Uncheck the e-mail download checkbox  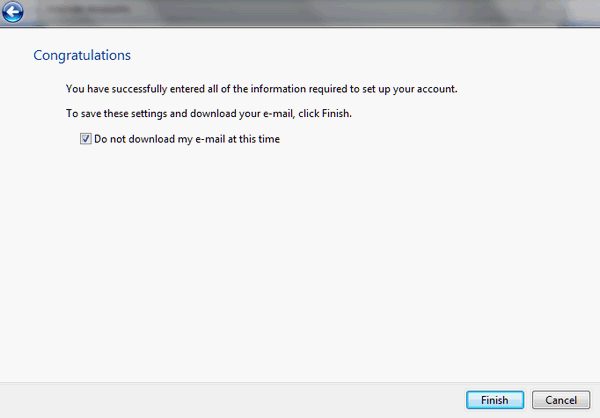tap(86, 139)
